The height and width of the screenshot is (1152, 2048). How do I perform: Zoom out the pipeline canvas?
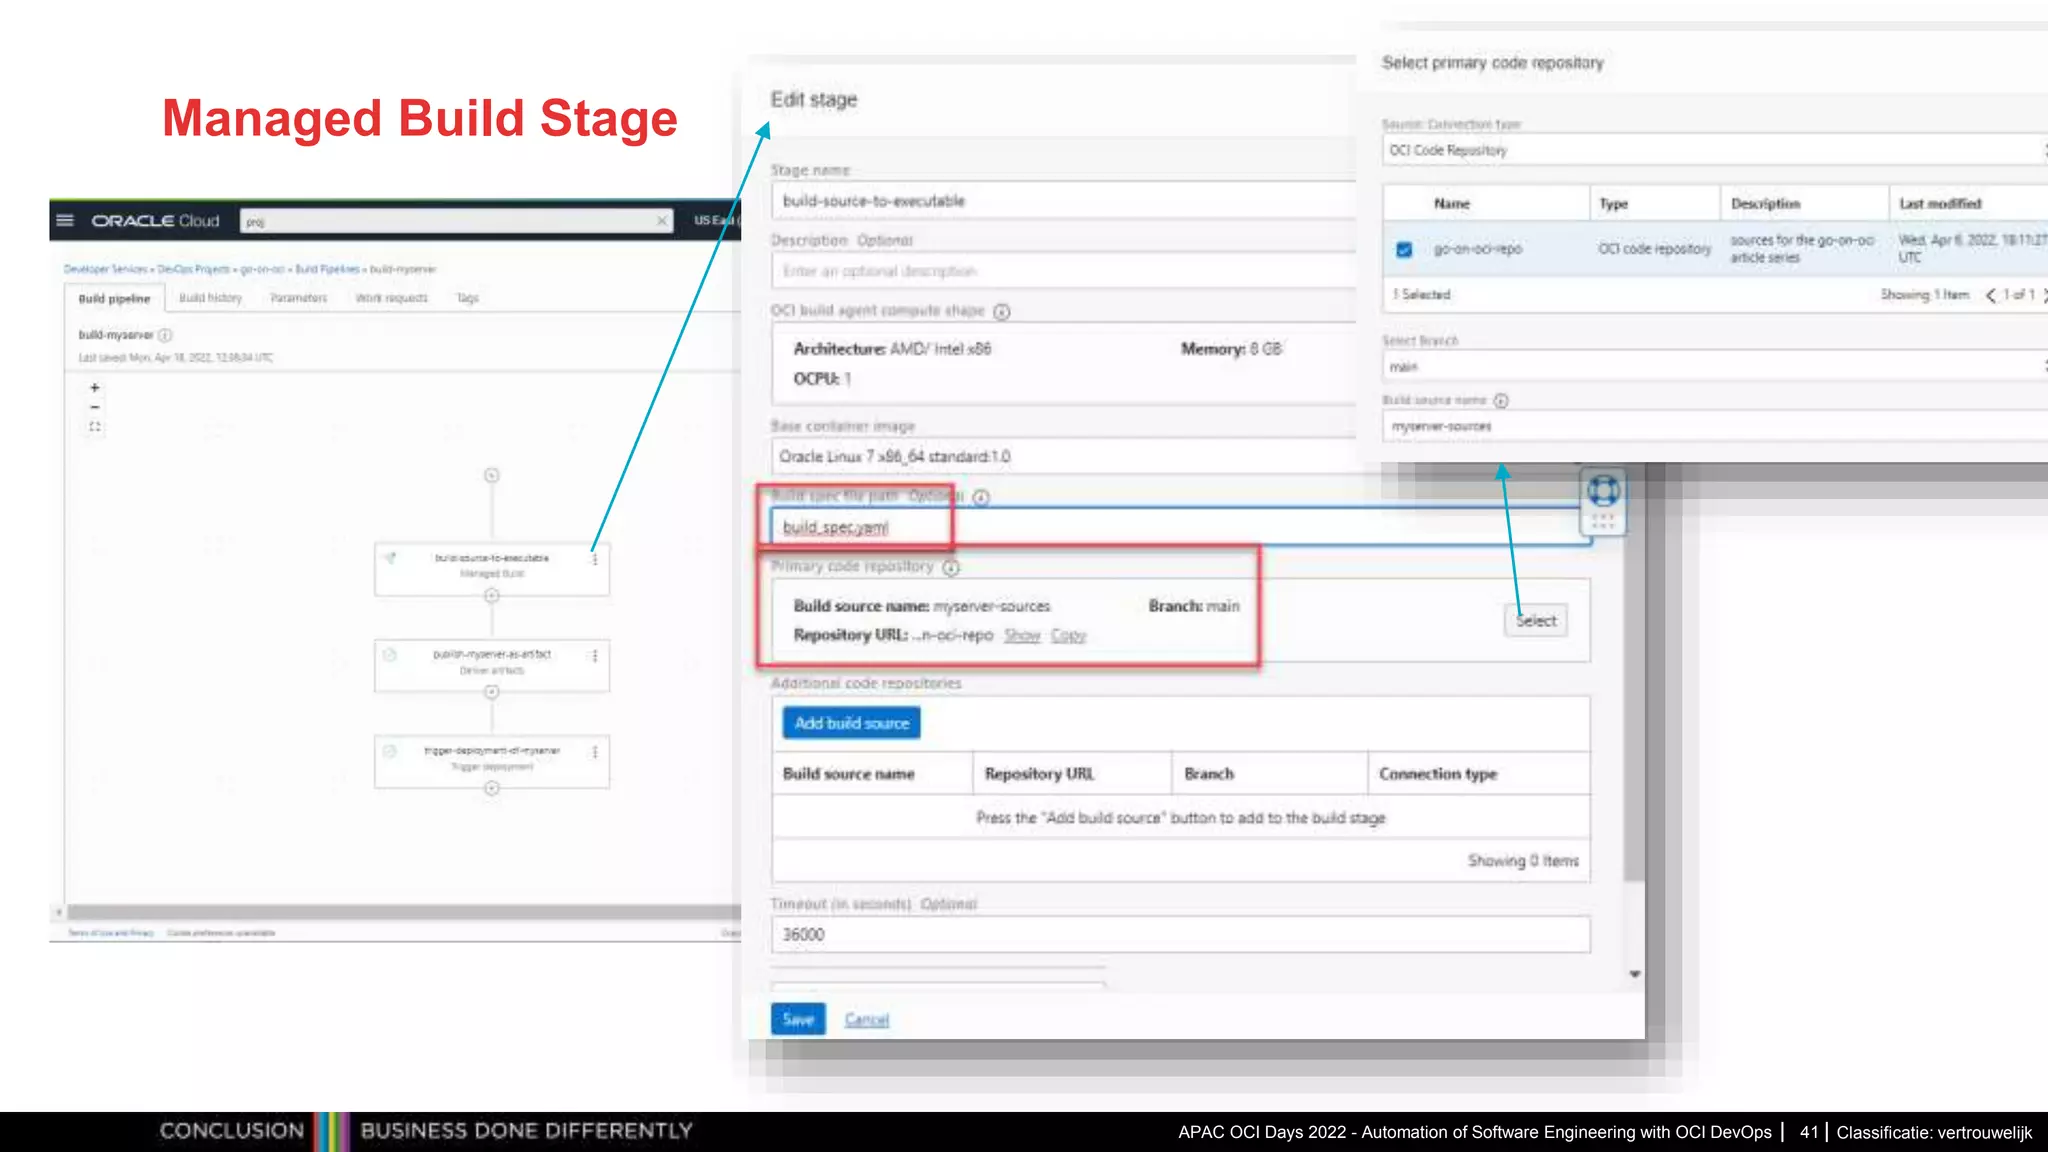pyautogui.click(x=95, y=407)
